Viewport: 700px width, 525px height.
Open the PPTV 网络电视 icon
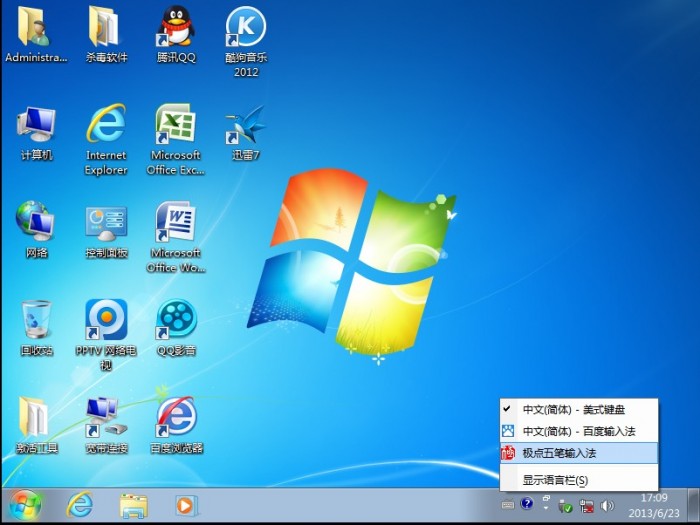point(106,321)
